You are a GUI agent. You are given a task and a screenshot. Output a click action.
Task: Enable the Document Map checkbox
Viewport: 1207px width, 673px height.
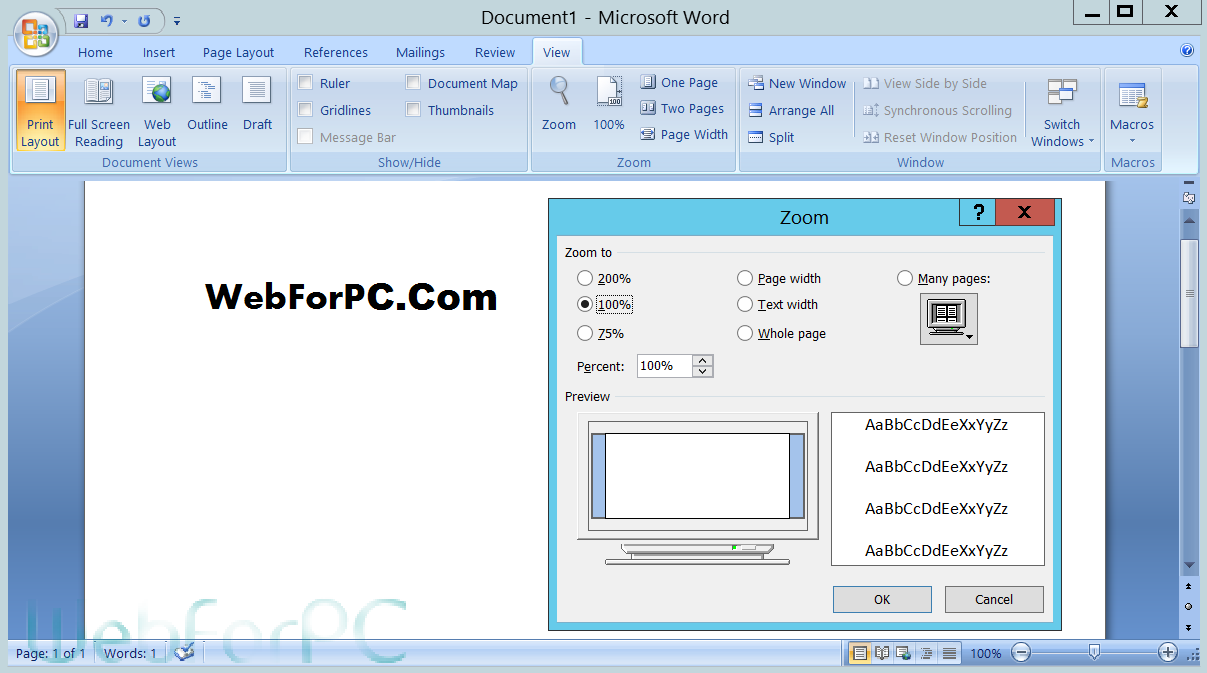pyautogui.click(x=413, y=83)
